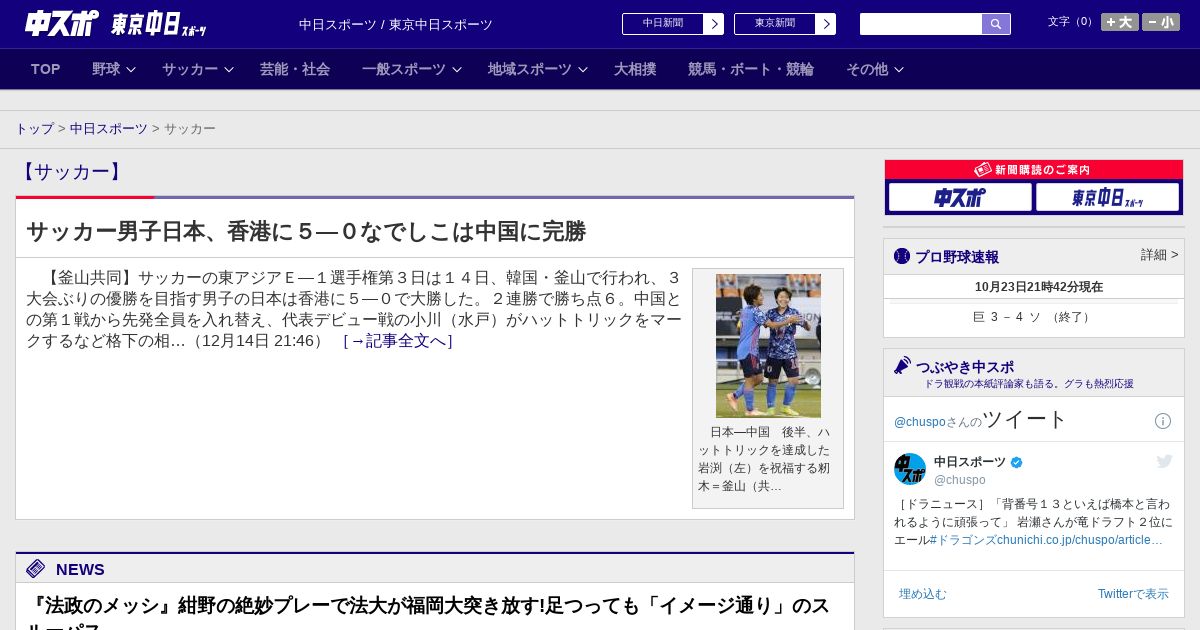The image size is (1200, 630).
Task: Open the 東京新聞 link arrow
Action: (825, 24)
